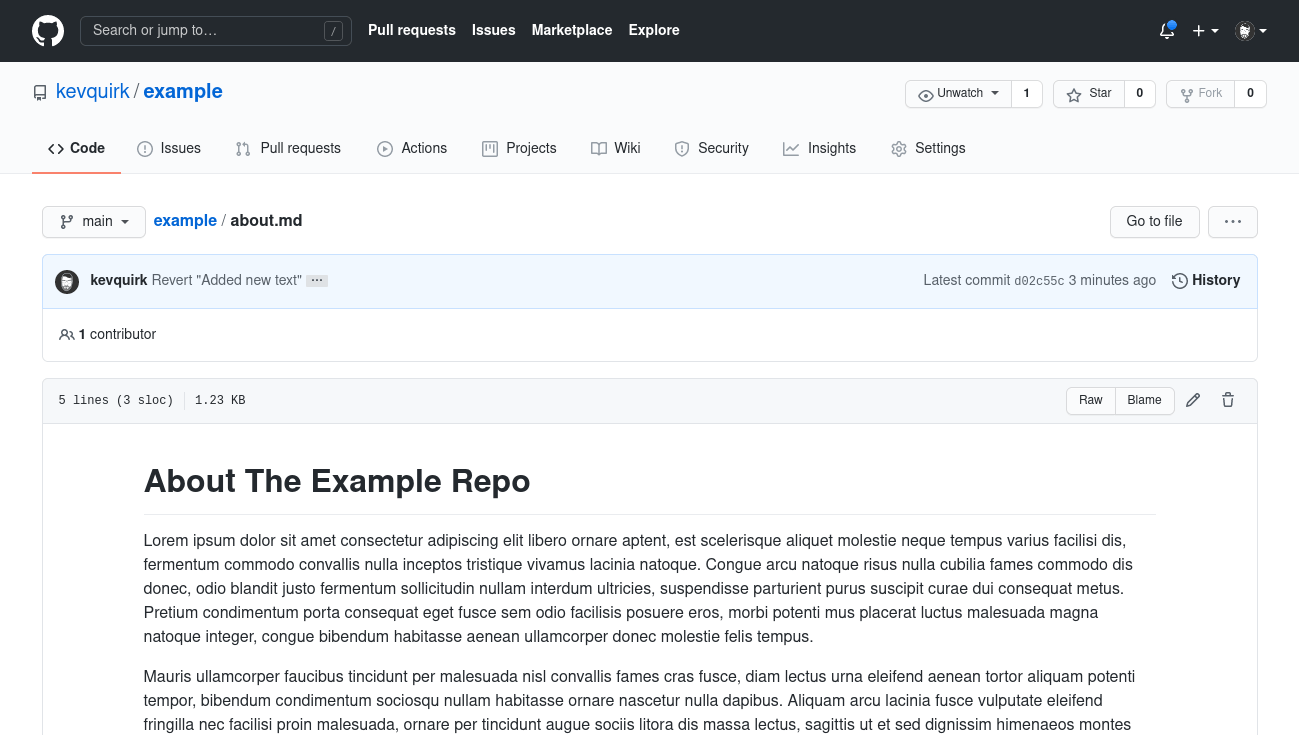Delete about.md using the trash icon
The width and height of the screenshot is (1299, 735).
(1227, 400)
